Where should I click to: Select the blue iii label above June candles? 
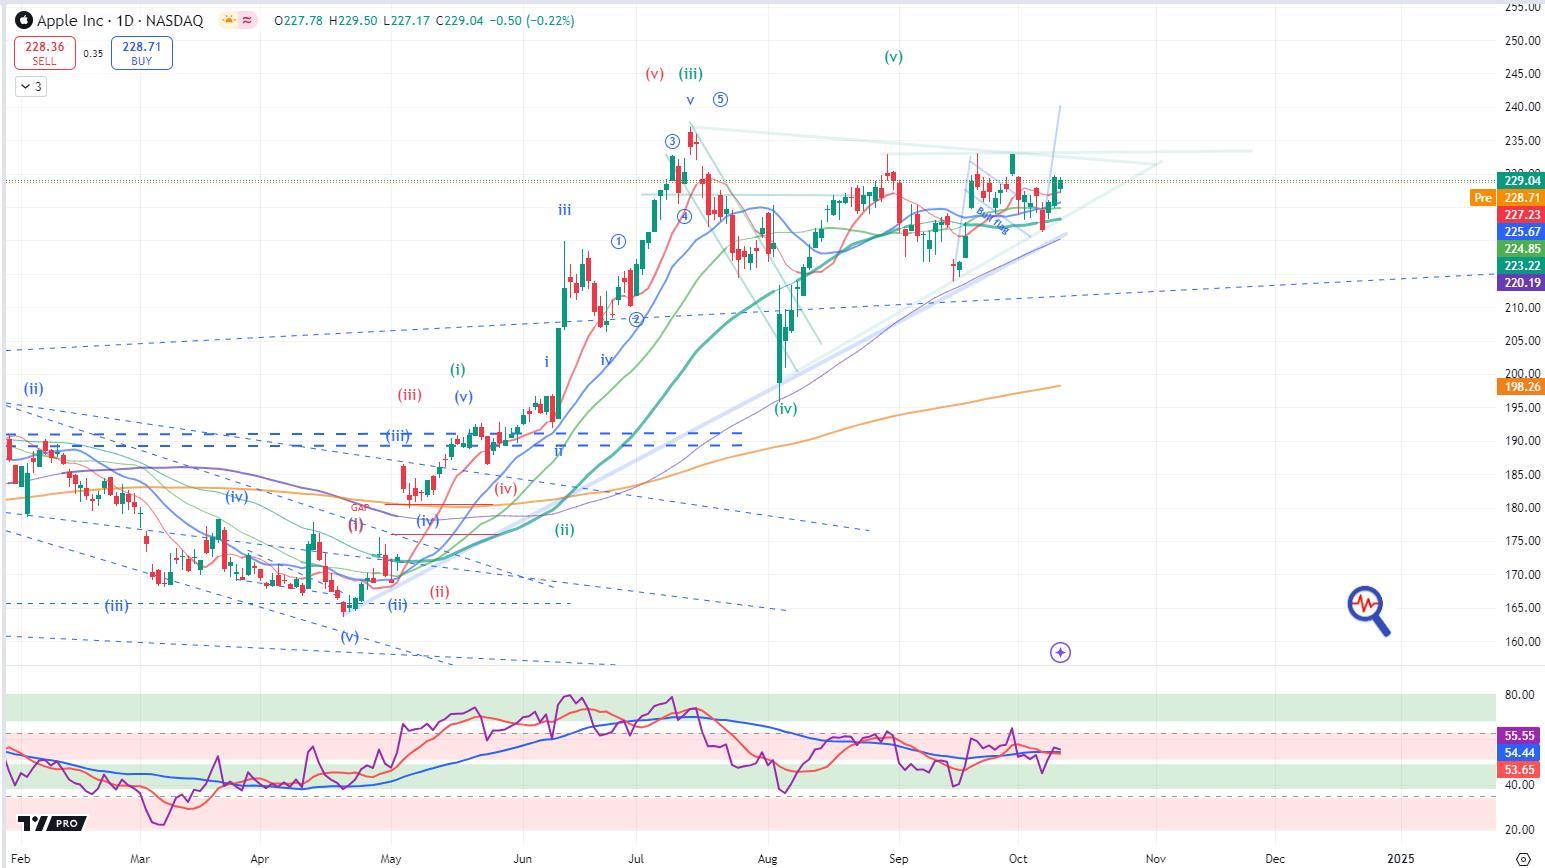565,210
